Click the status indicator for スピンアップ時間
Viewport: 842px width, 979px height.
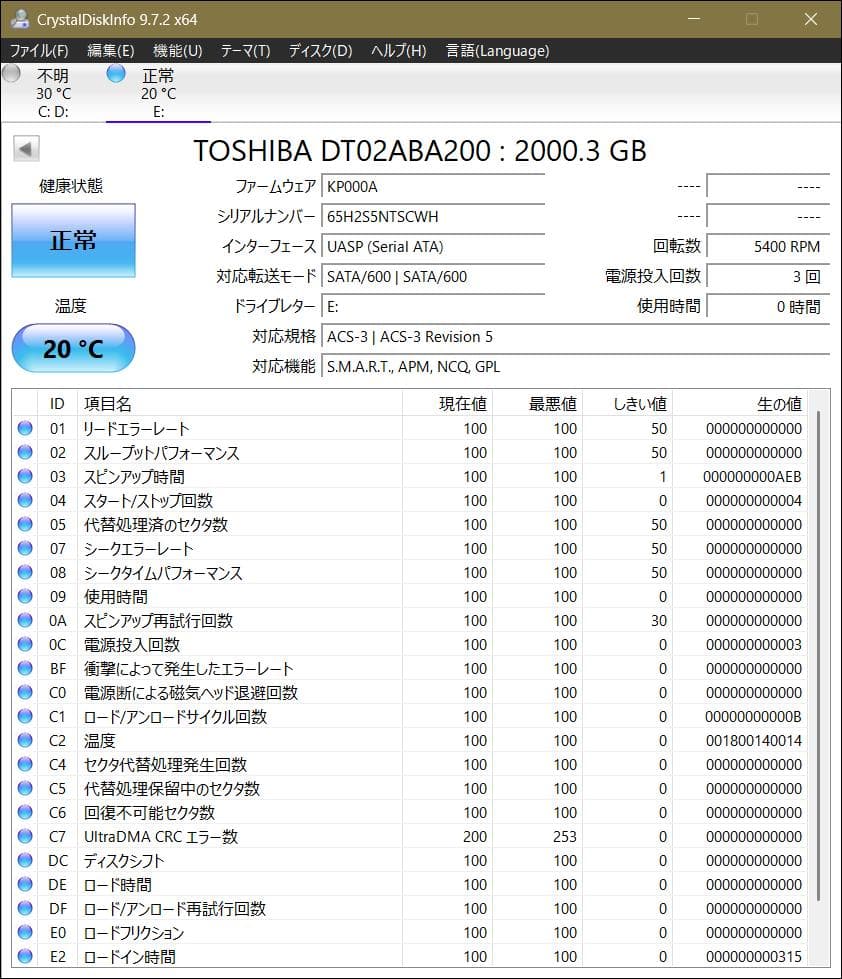click(x=26, y=476)
